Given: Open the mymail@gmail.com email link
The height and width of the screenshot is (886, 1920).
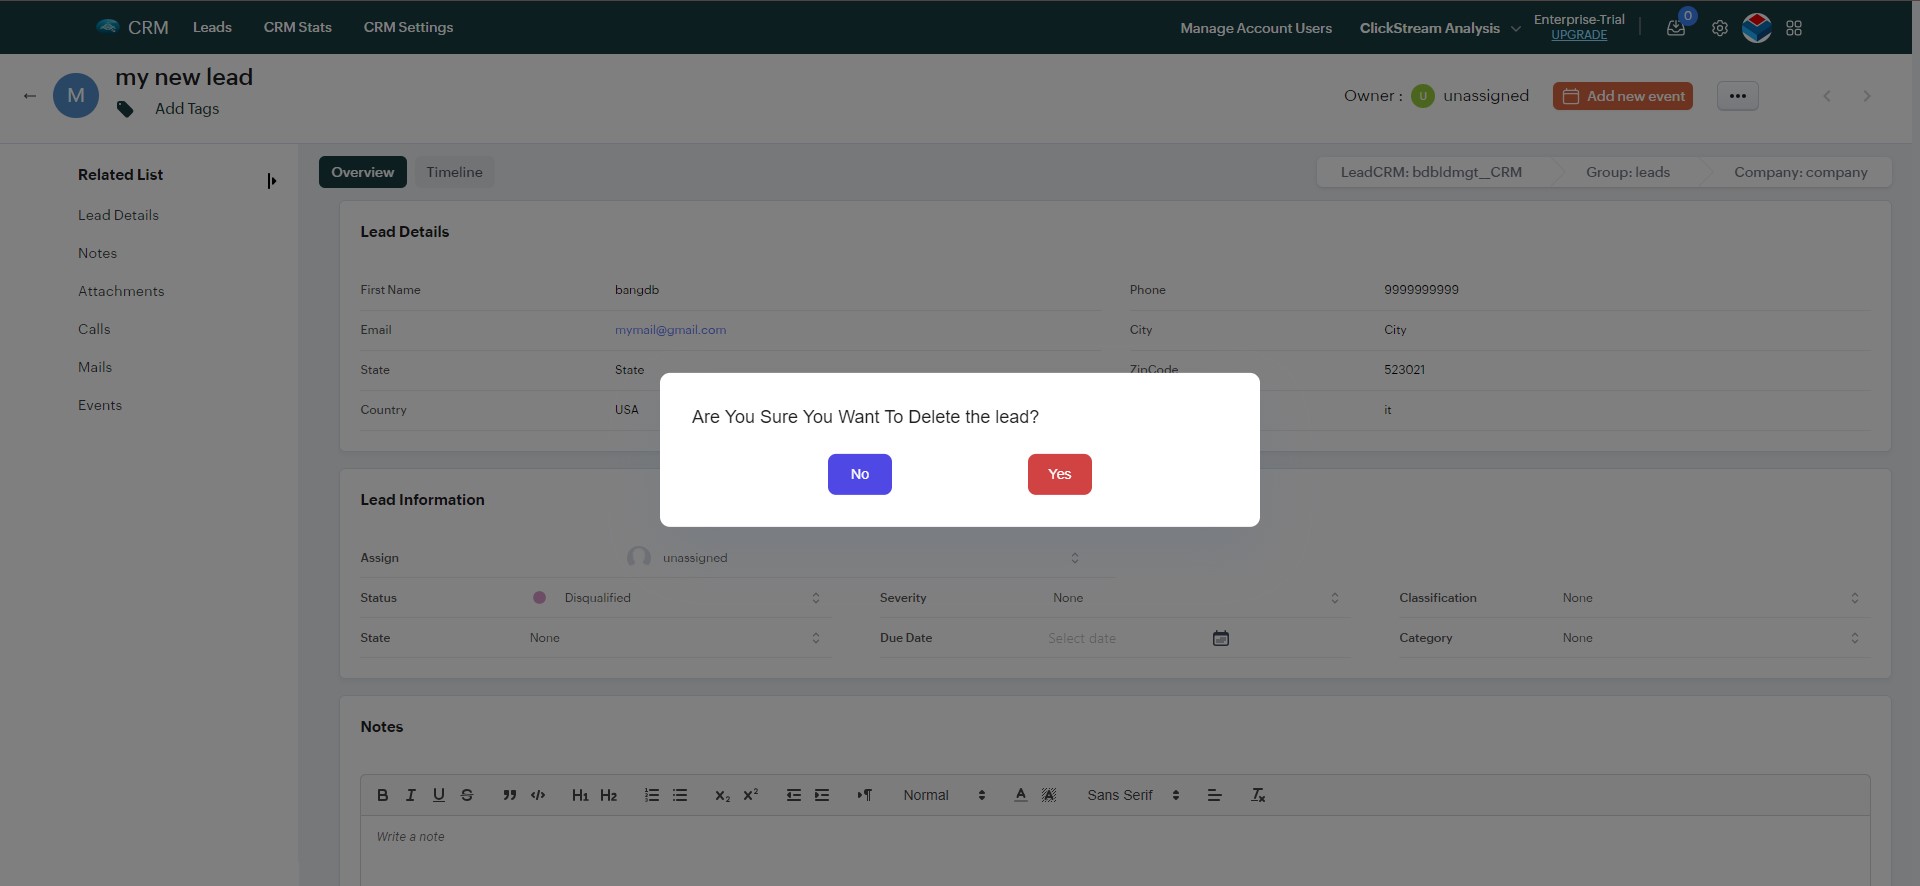Looking at the screenshot, I should 670,330.
